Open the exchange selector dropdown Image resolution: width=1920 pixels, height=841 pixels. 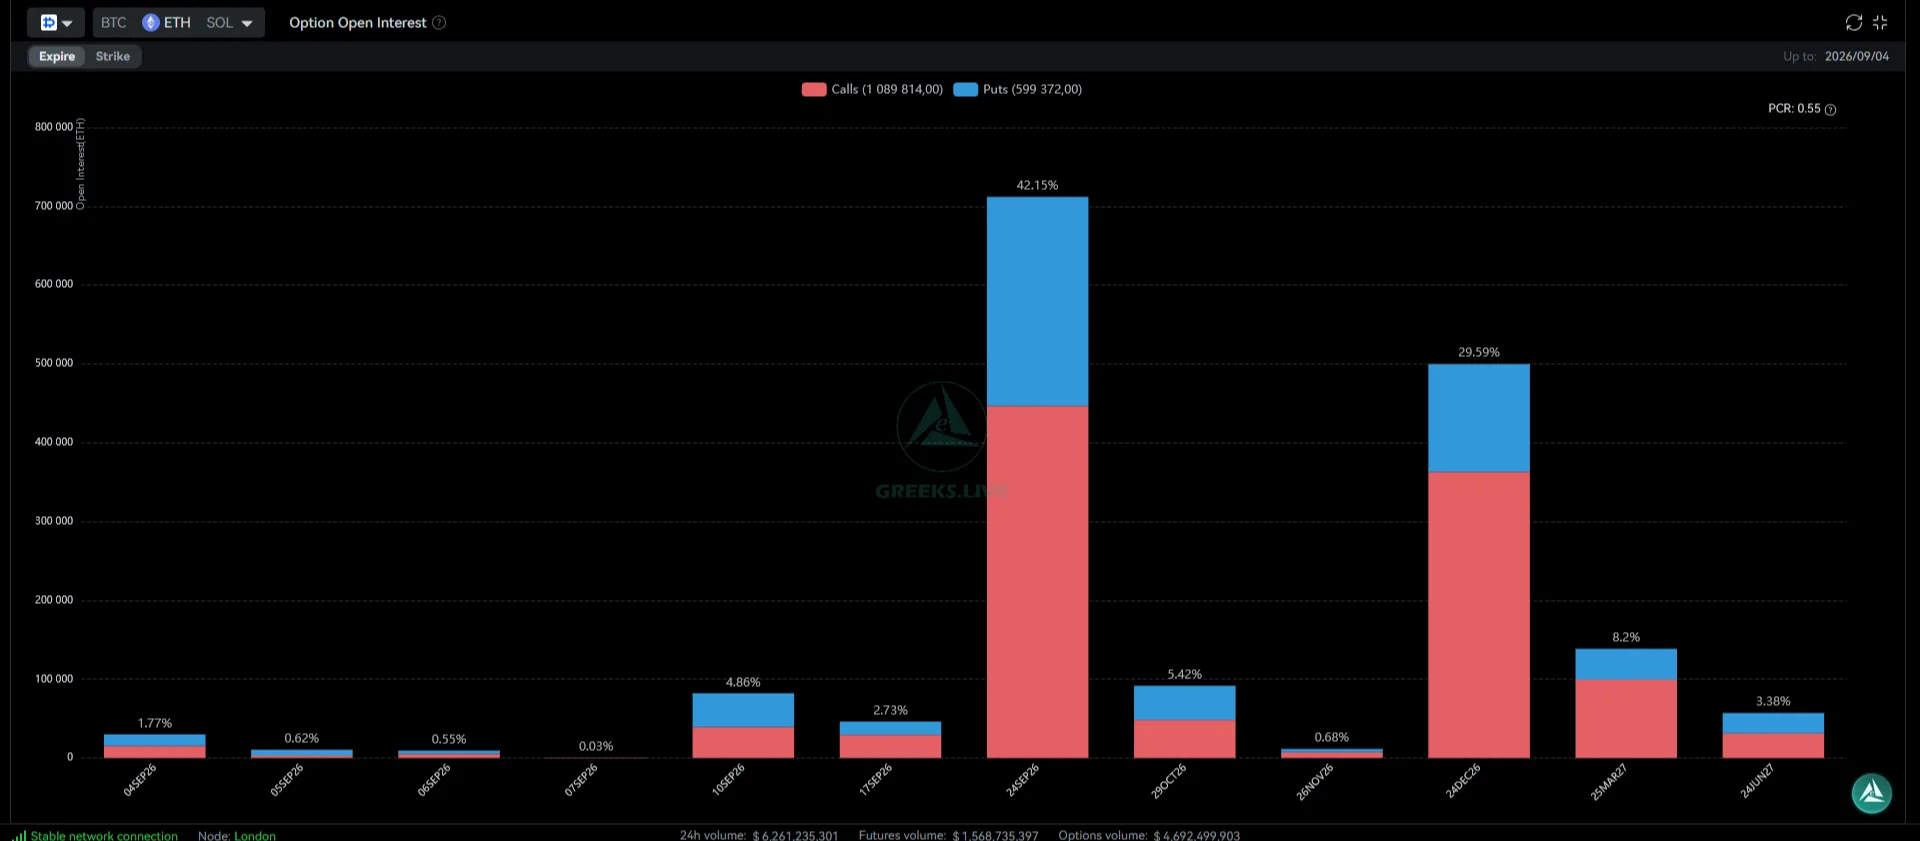(x=56, y=22)
